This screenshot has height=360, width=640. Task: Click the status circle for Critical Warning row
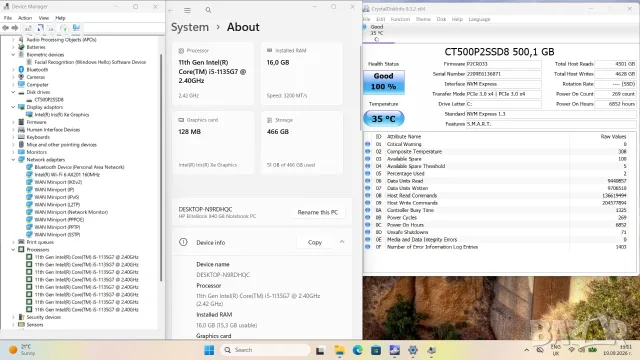click(x=367, y=144)
